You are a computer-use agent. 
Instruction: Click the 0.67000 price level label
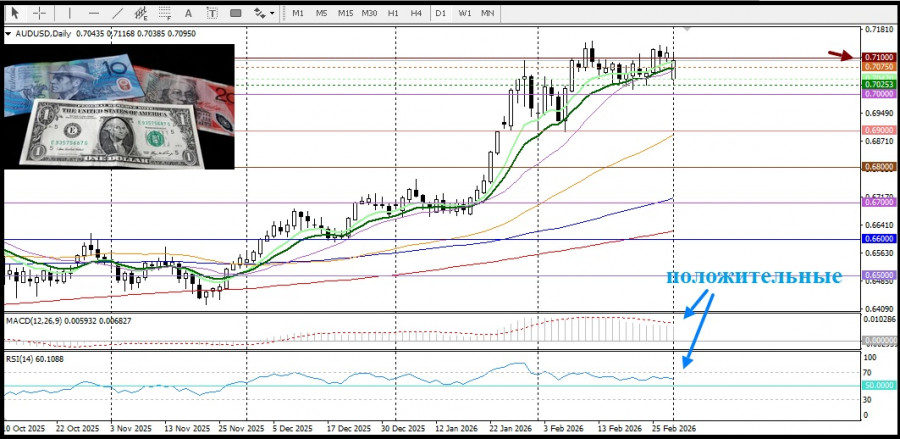tap(879, 203)
